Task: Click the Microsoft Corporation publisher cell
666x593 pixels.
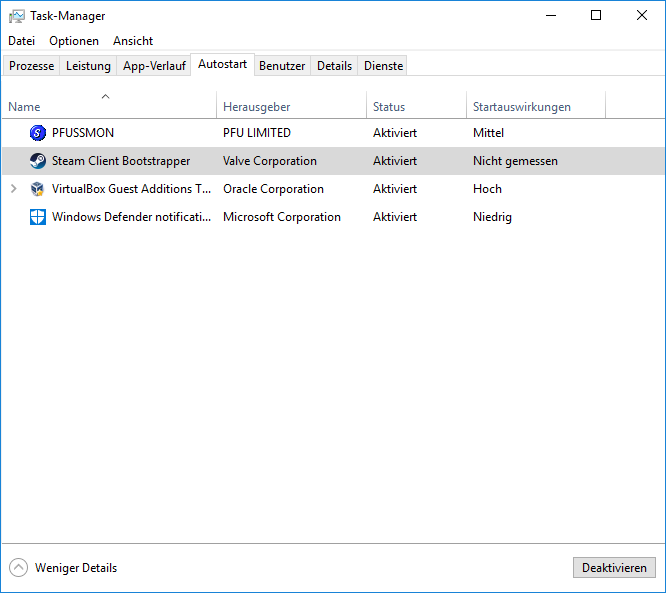Action: pyautogui.click(x=282, y=217)
